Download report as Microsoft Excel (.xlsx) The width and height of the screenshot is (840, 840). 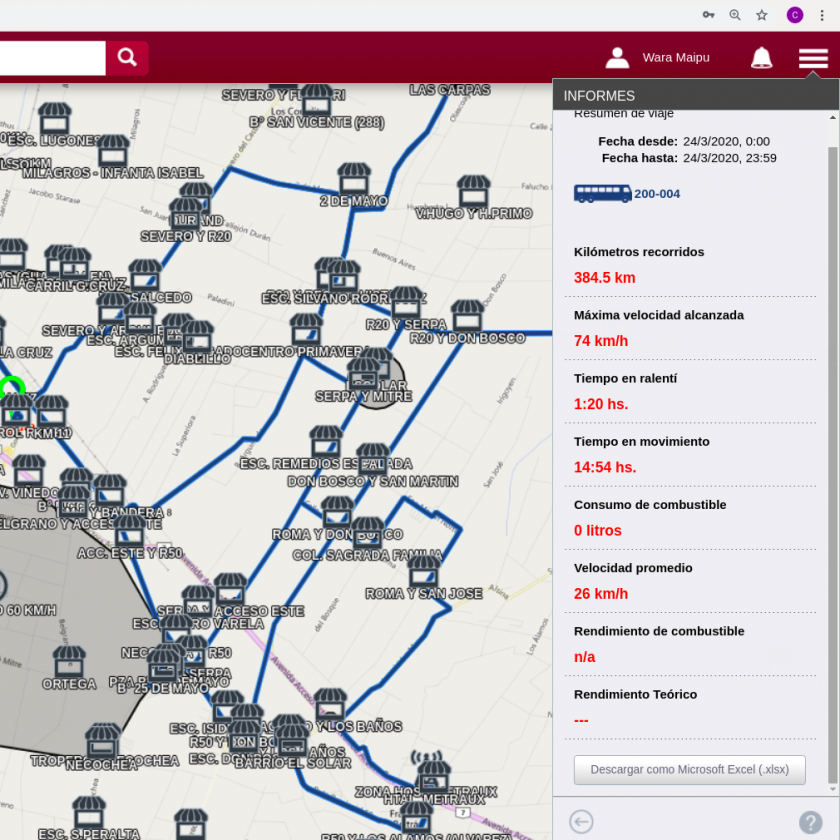(689, 770)
